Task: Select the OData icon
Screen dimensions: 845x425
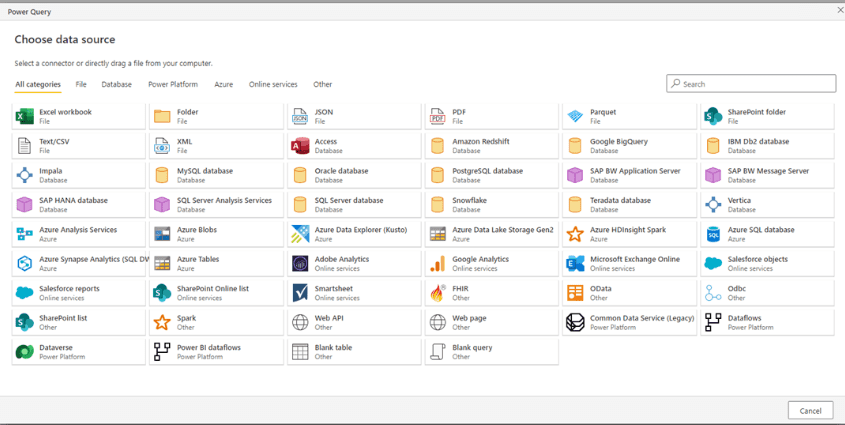Action: click(576, 293)
